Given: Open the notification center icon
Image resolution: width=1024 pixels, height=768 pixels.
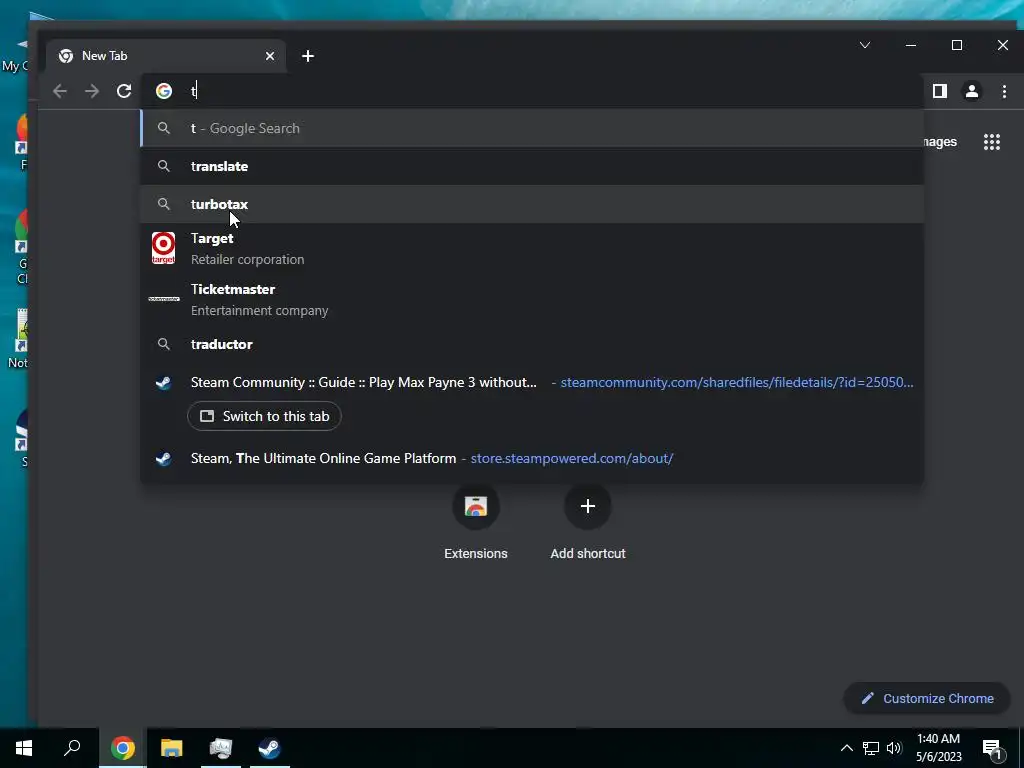Looking at the screenshot, I should pyautogui.click(x=993, y=748).
